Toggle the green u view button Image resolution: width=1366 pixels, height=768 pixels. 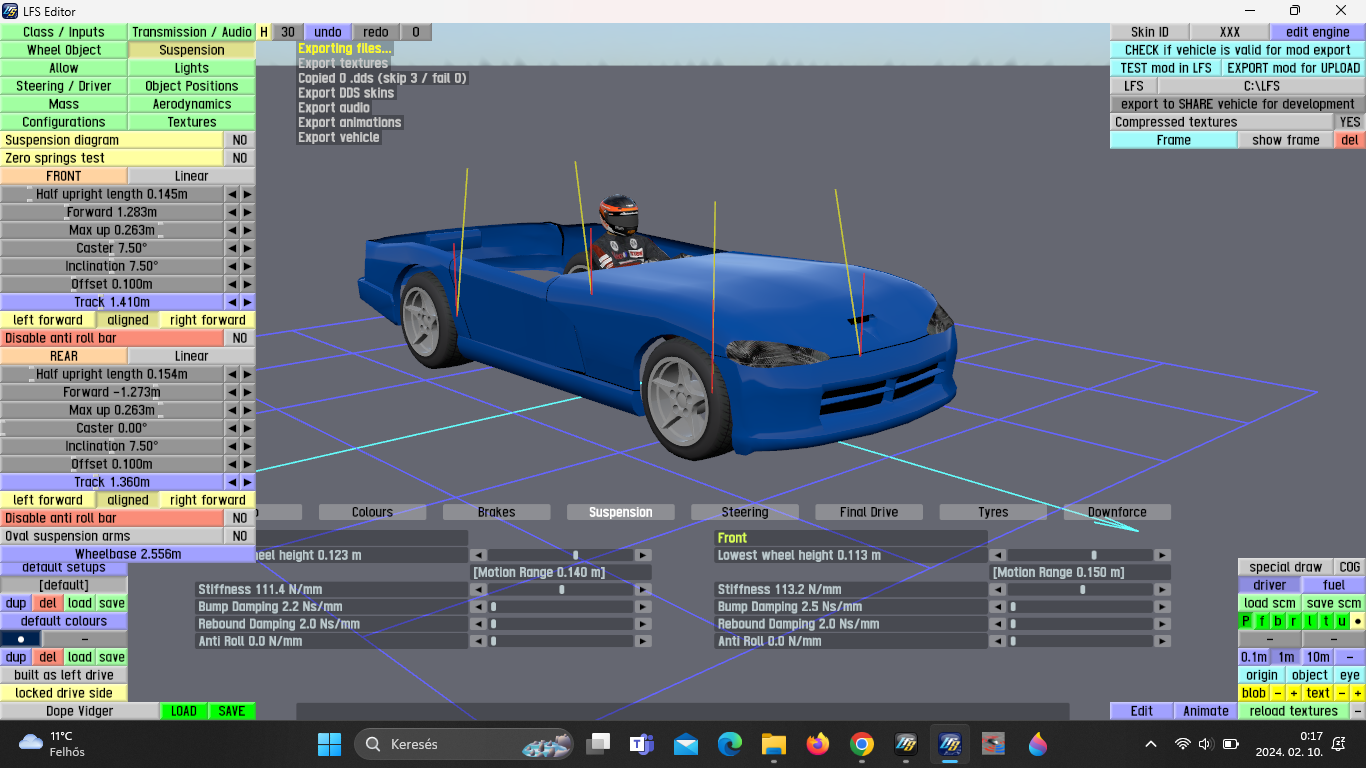1342,621
